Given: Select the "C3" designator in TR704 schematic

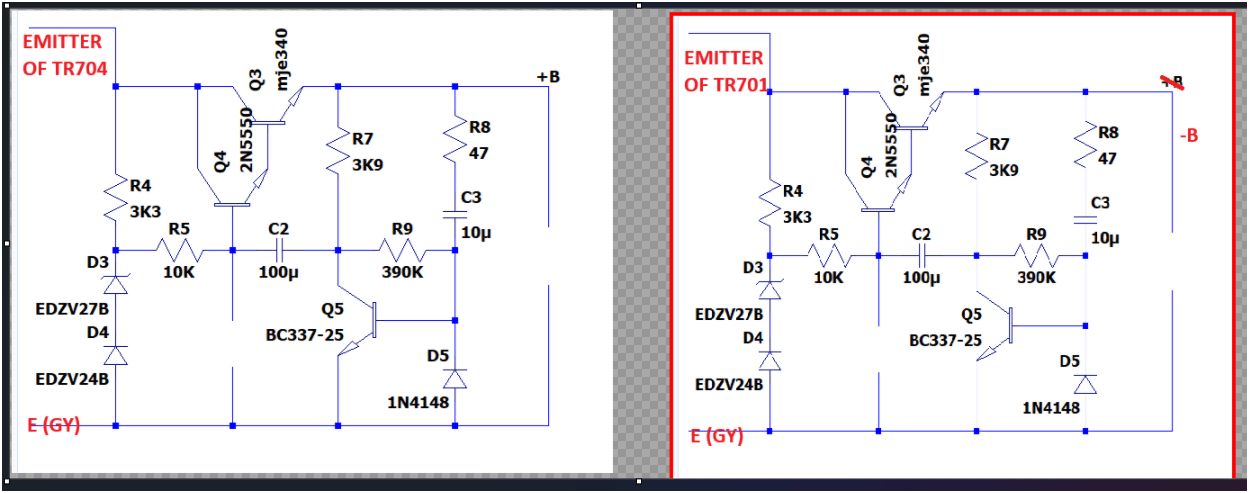Looking at the screenshot, I should (x=472, y=197).
